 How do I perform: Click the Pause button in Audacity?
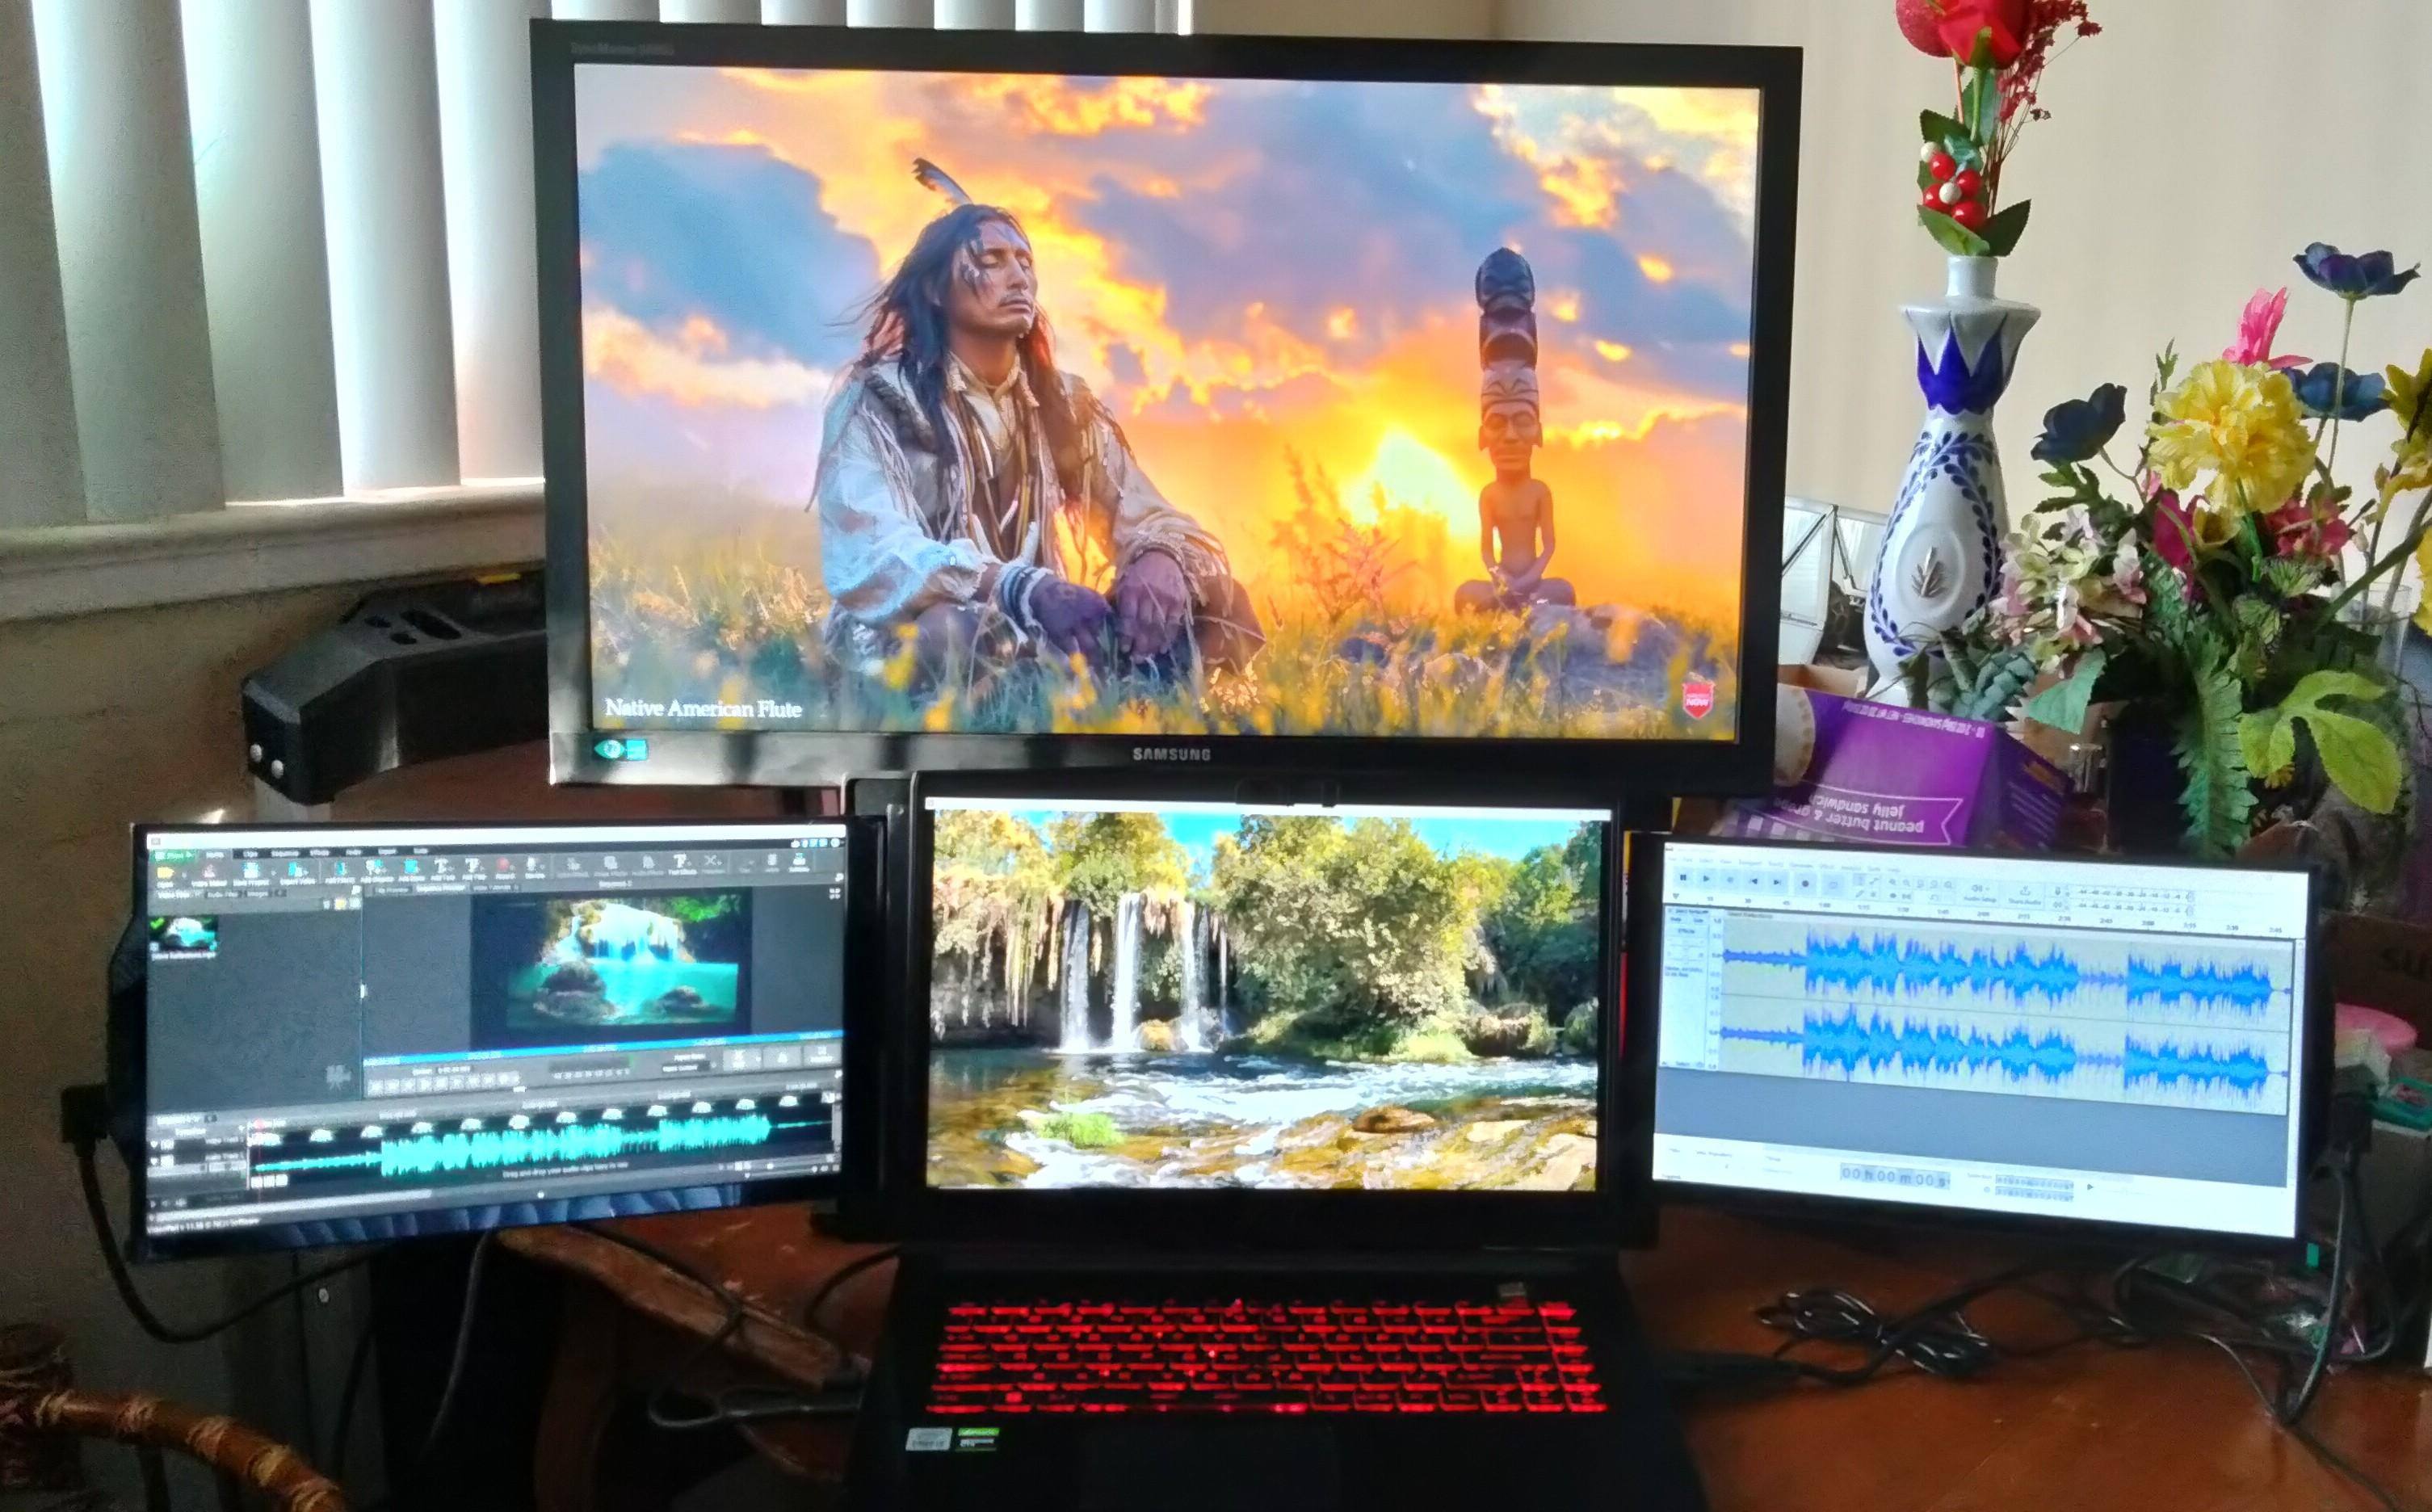(1683, 878)
